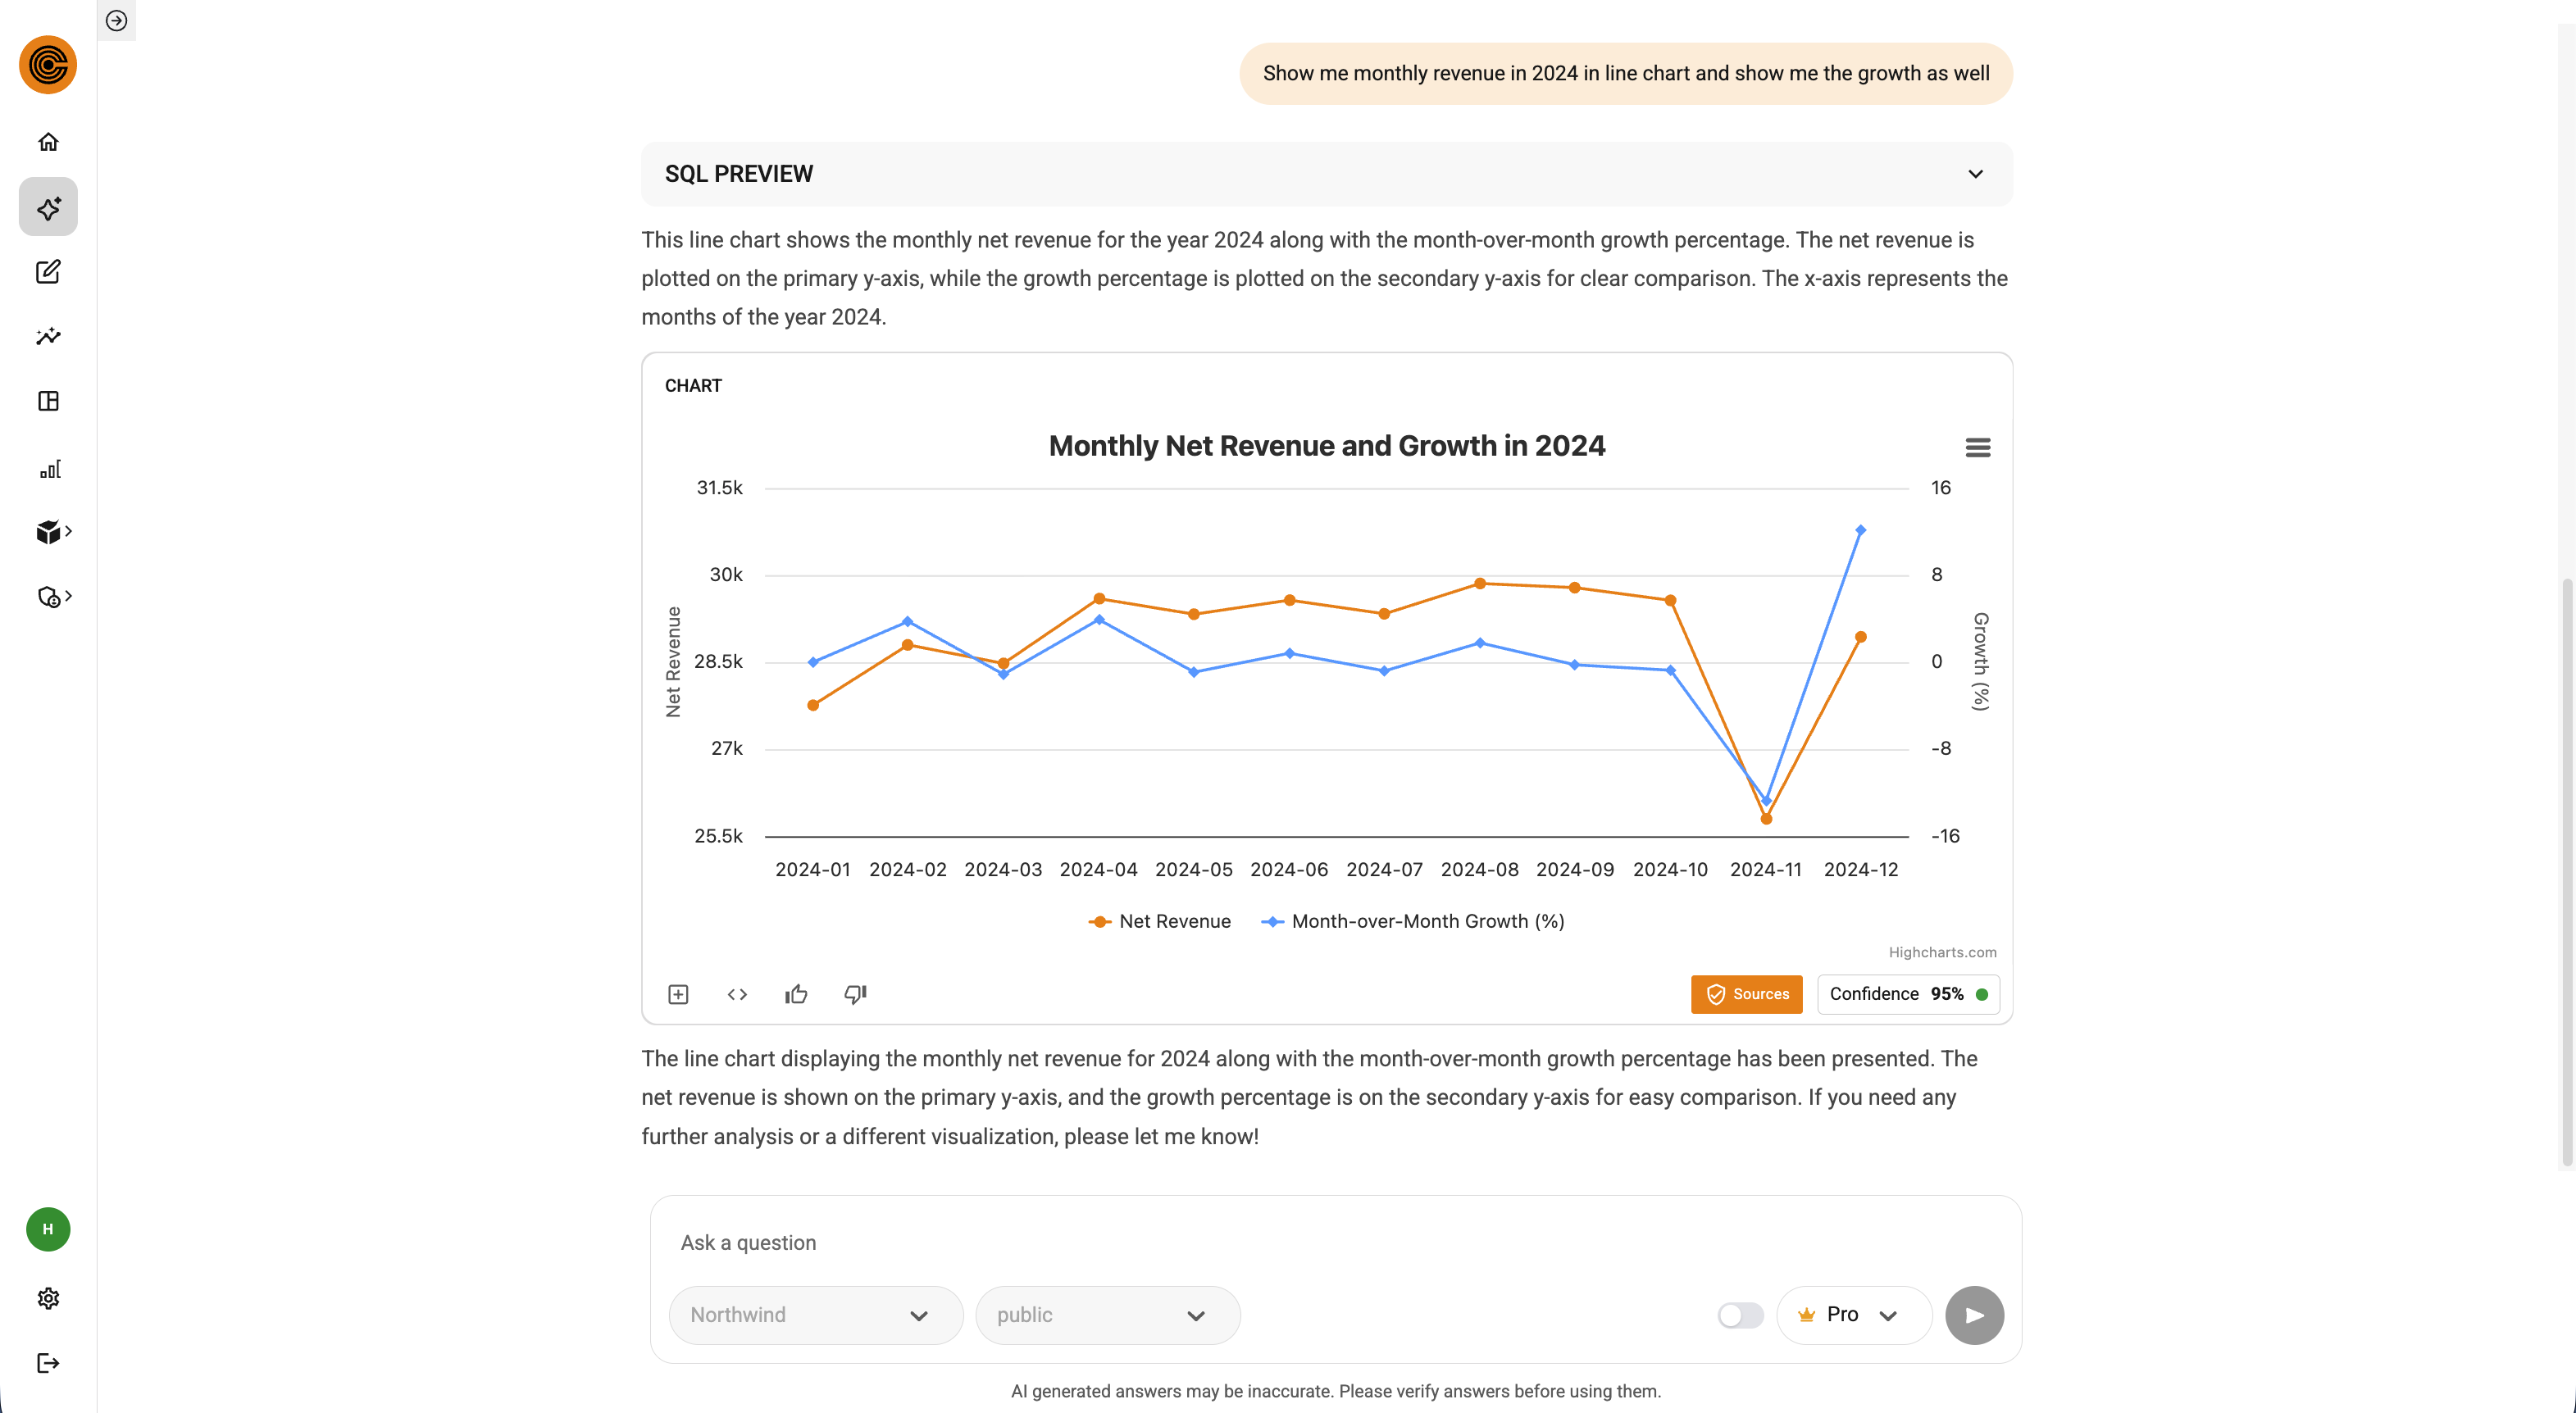Open the Pro model dropdown

coord(1851,1315)
